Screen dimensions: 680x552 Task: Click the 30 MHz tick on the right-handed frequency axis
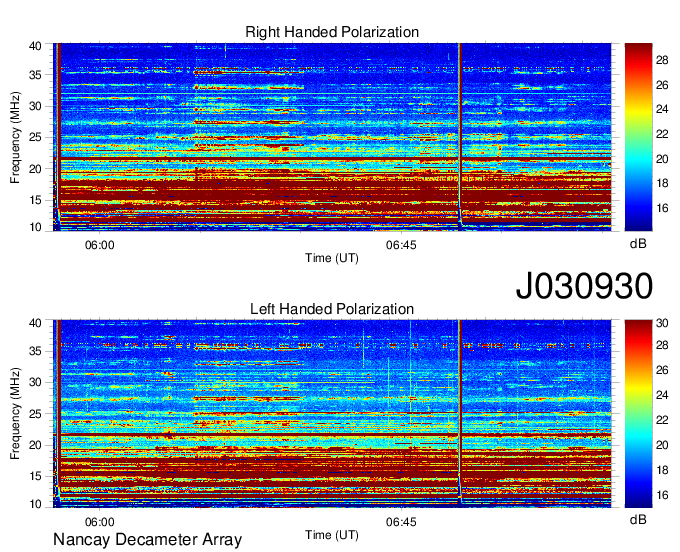click(36, 106)
